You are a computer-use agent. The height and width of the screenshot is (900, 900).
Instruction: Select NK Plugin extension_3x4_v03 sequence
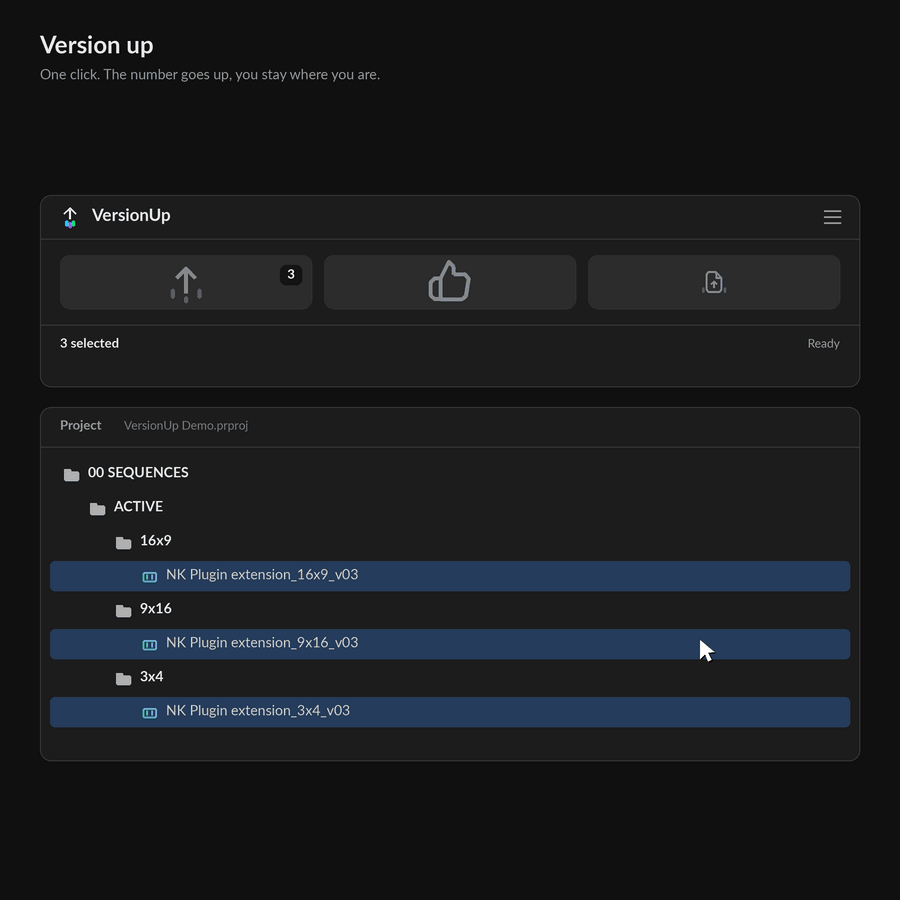450,712
